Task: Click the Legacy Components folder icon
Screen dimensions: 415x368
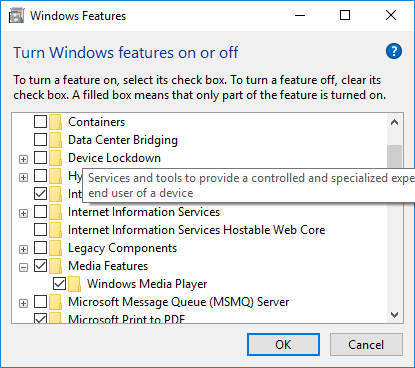Action: (x=56, y=248)
